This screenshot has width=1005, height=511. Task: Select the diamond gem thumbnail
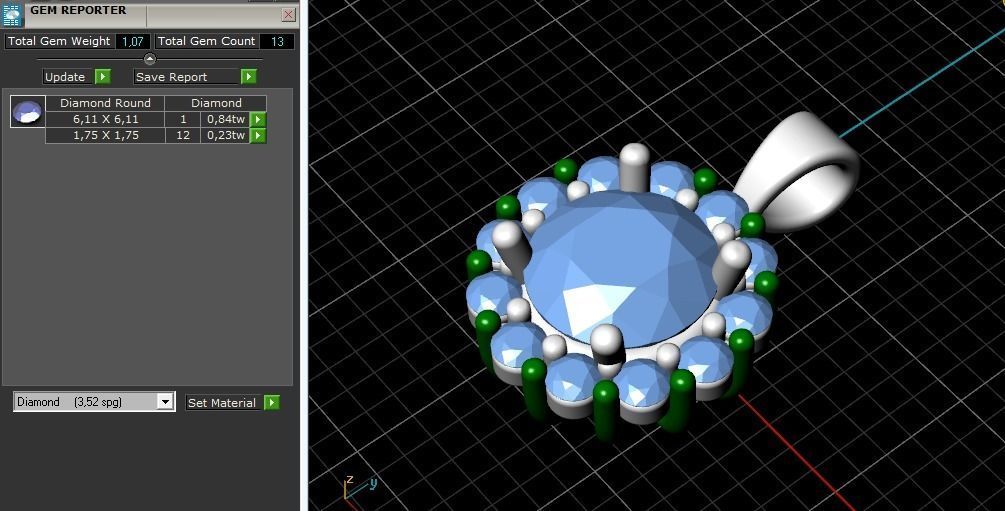pos(28,112)
